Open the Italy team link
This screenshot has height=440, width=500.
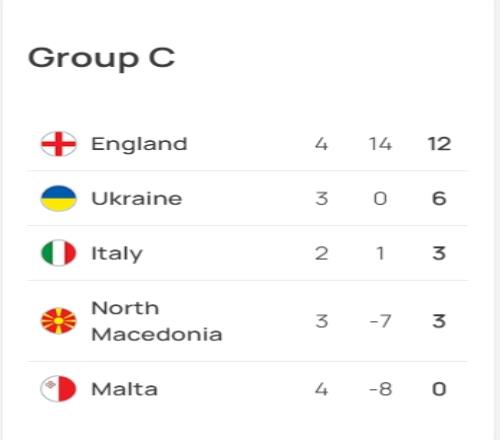[x=117, y=253]
